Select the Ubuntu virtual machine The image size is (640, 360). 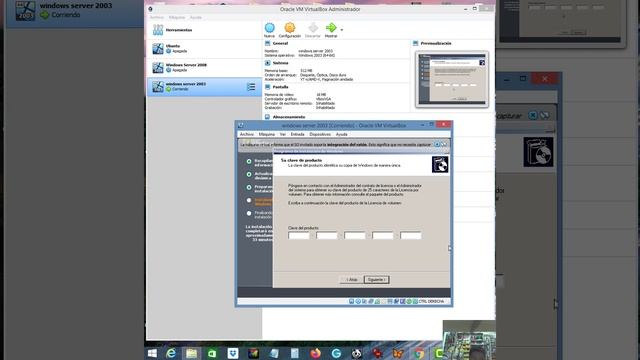[204, 49]
